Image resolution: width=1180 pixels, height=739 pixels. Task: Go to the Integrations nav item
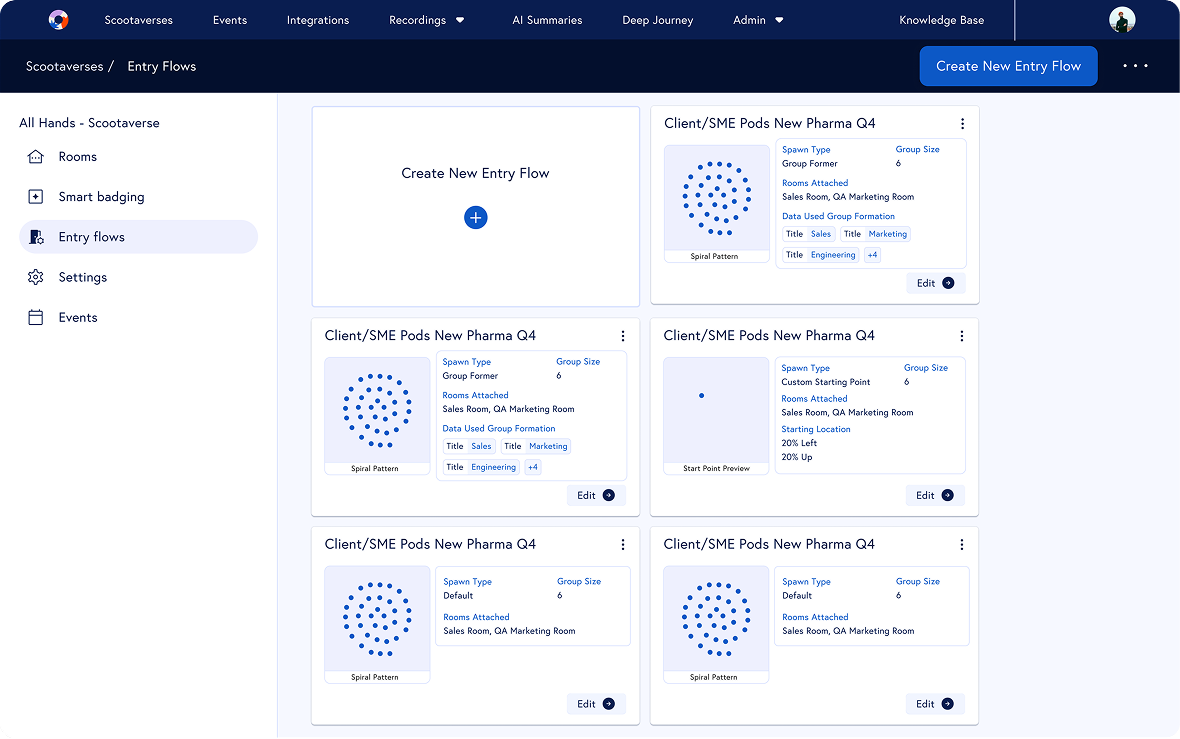318,20
